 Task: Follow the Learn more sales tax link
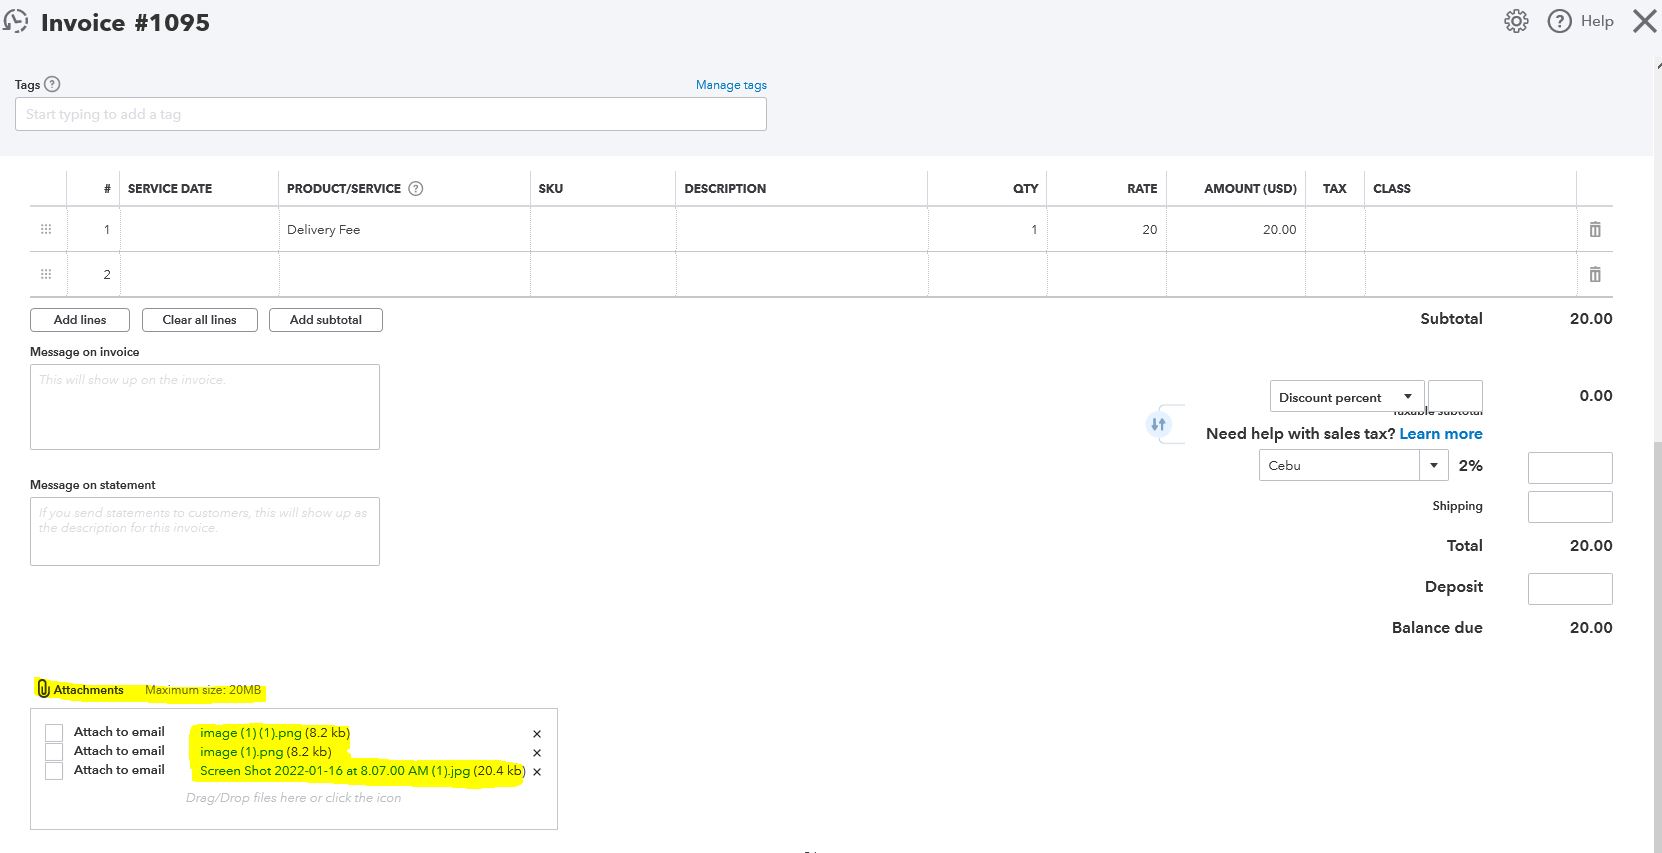1440,433
